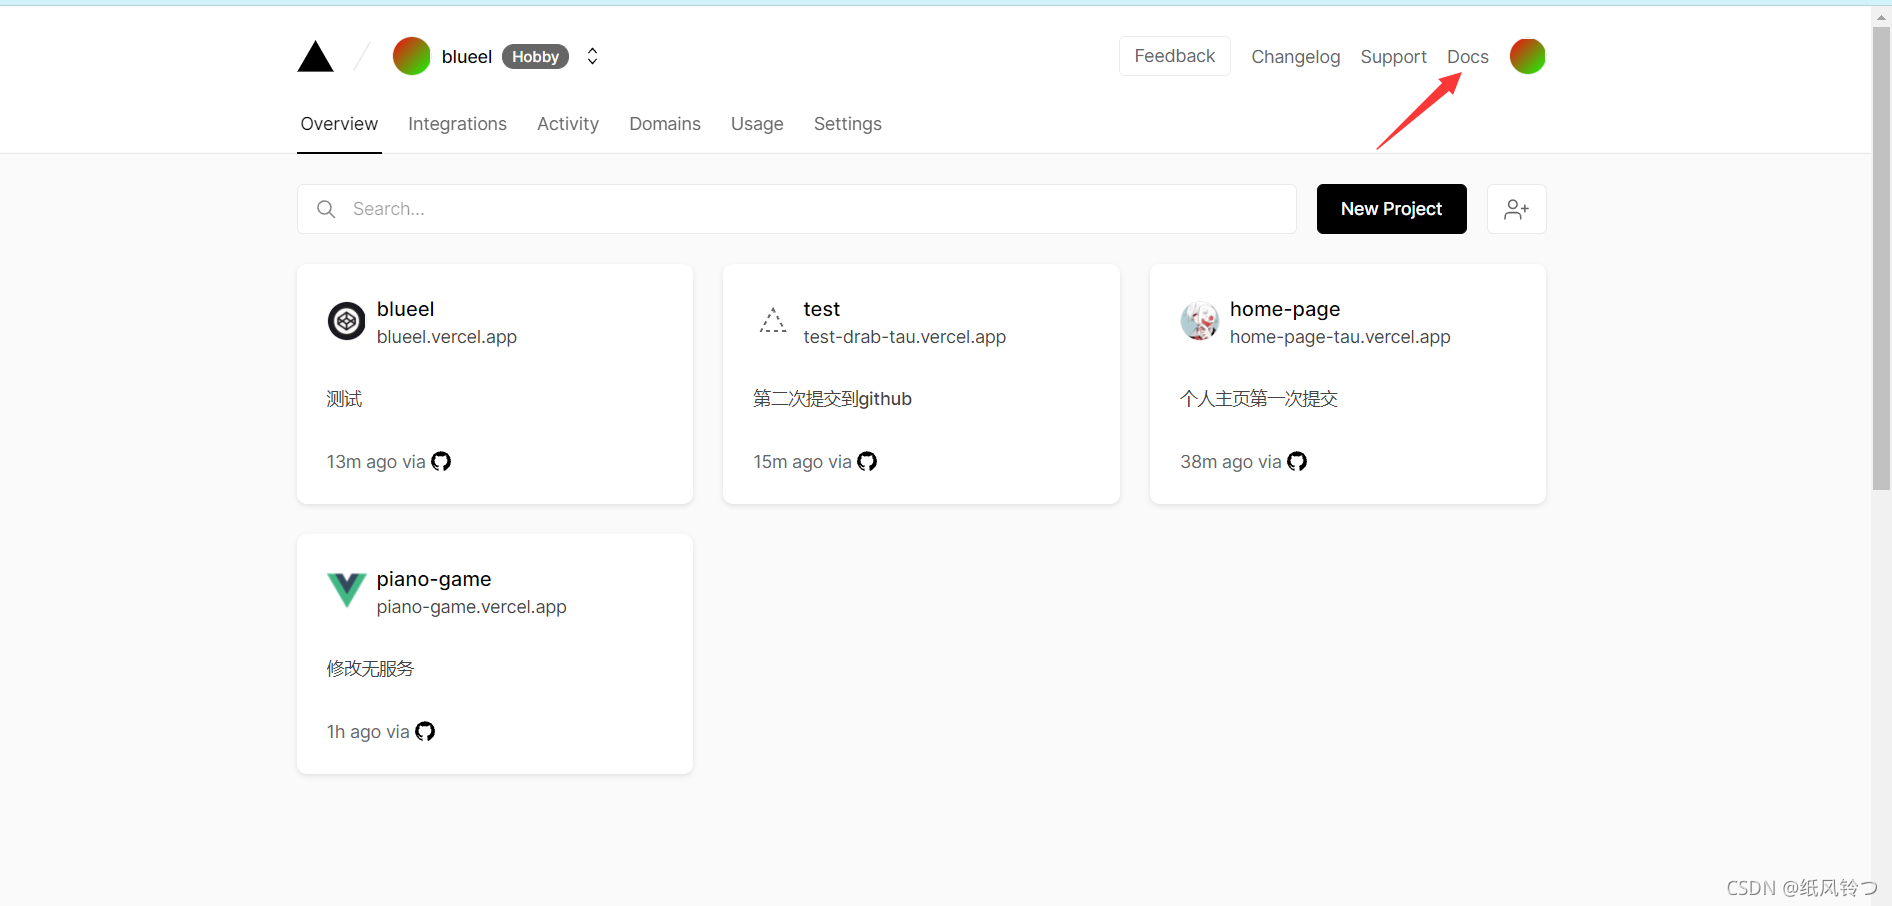Screen dimensions: 1892x906
Task: Open the home-page project title
Action: pyautogui.click(x=1285, y=309)
